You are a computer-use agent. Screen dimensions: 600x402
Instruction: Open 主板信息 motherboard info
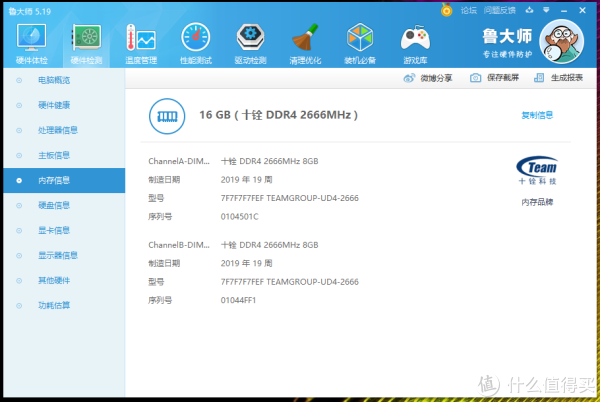[54, 155]
